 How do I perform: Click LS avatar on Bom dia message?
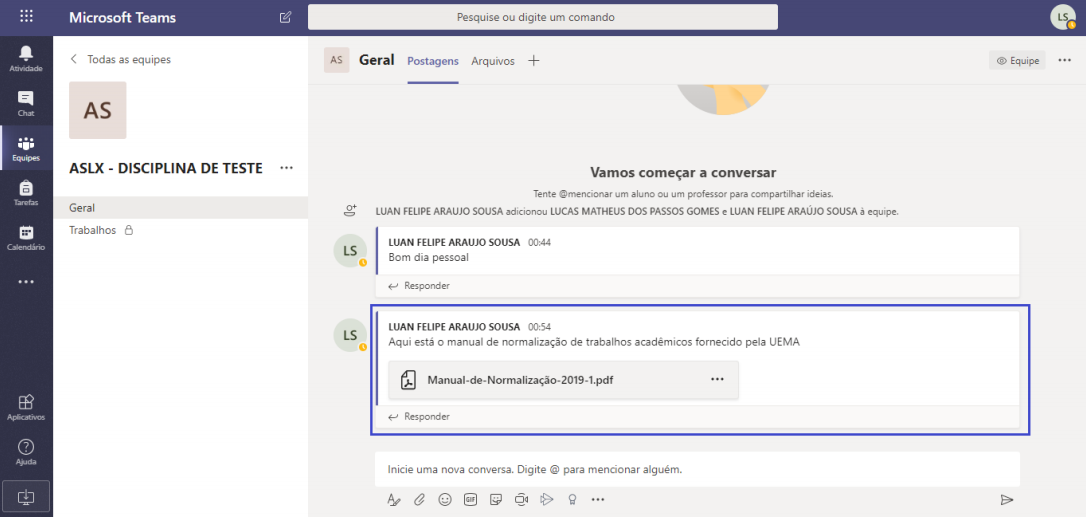point(350,250)
